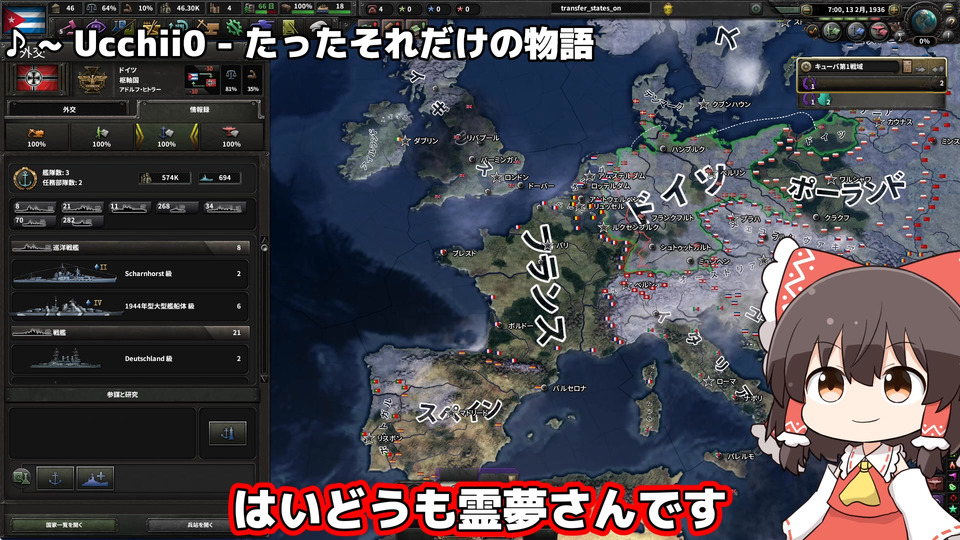Open the army experience map mode icon
The width and height of the screenshot is (960, 540).
point(833,31)
